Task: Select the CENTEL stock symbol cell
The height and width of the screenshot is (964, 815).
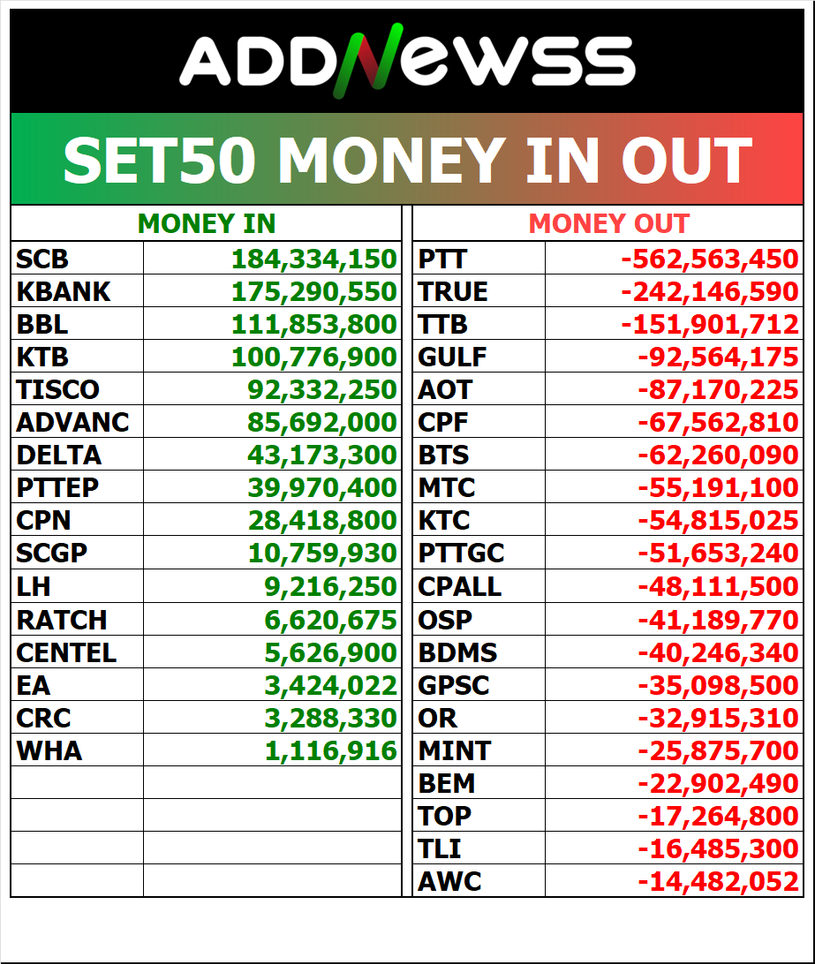Action: (x=66, y=653)
